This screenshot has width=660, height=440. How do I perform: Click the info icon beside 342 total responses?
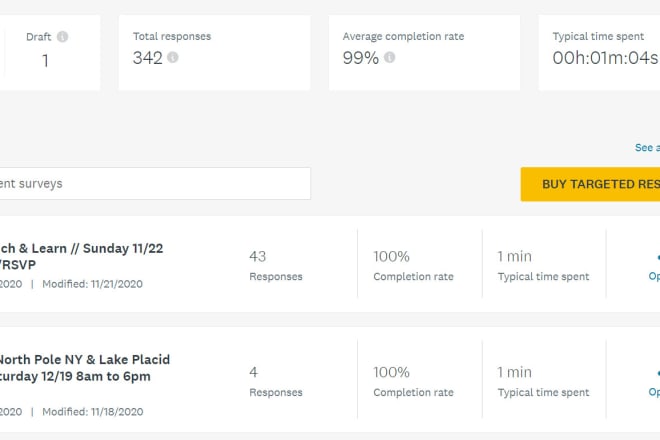[173, 58]
